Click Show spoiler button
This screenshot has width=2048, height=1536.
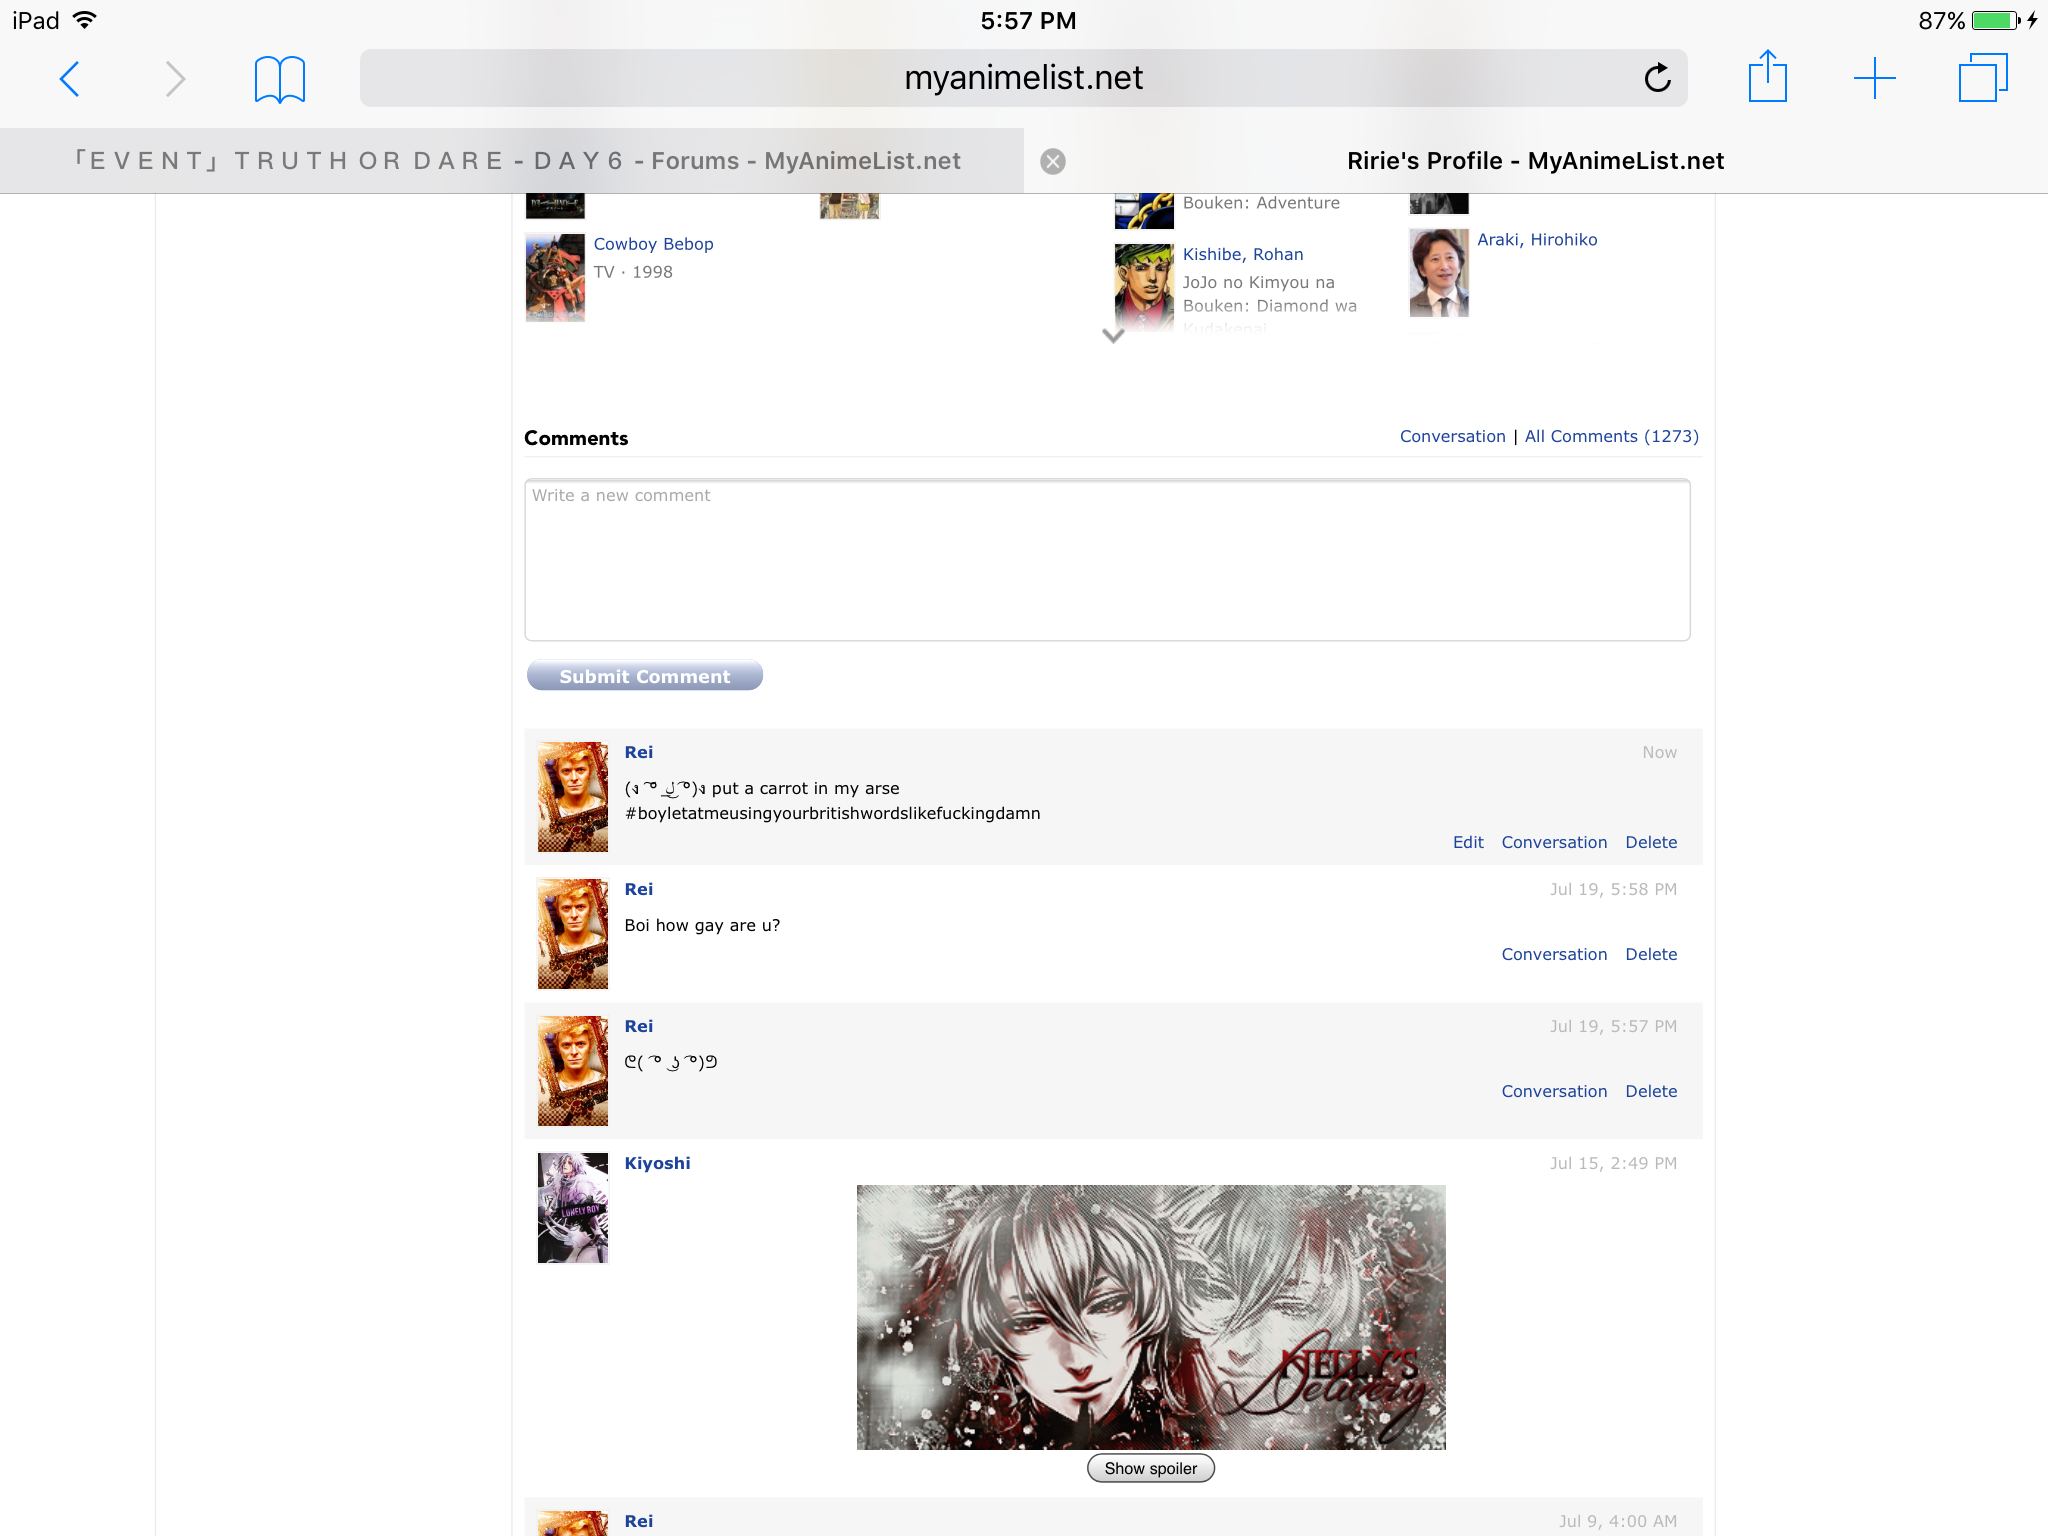click(1150, 1468)
